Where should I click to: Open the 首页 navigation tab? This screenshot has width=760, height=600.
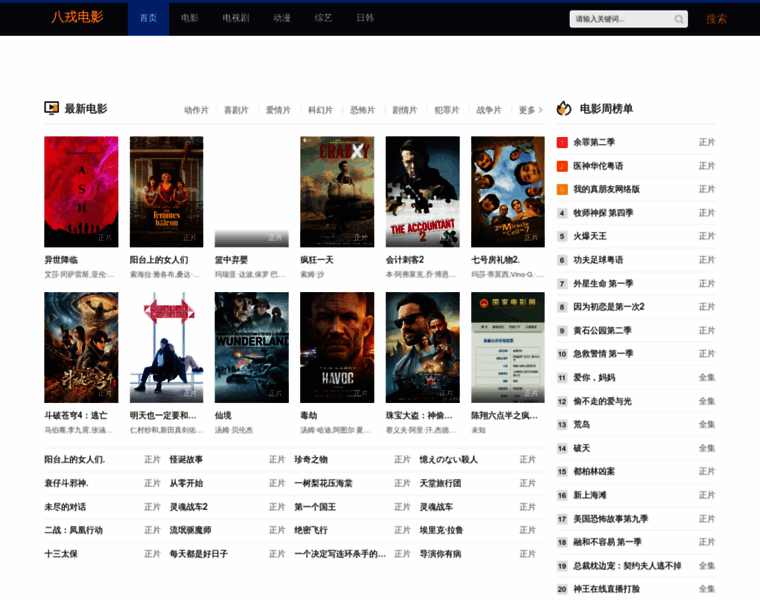148,18
